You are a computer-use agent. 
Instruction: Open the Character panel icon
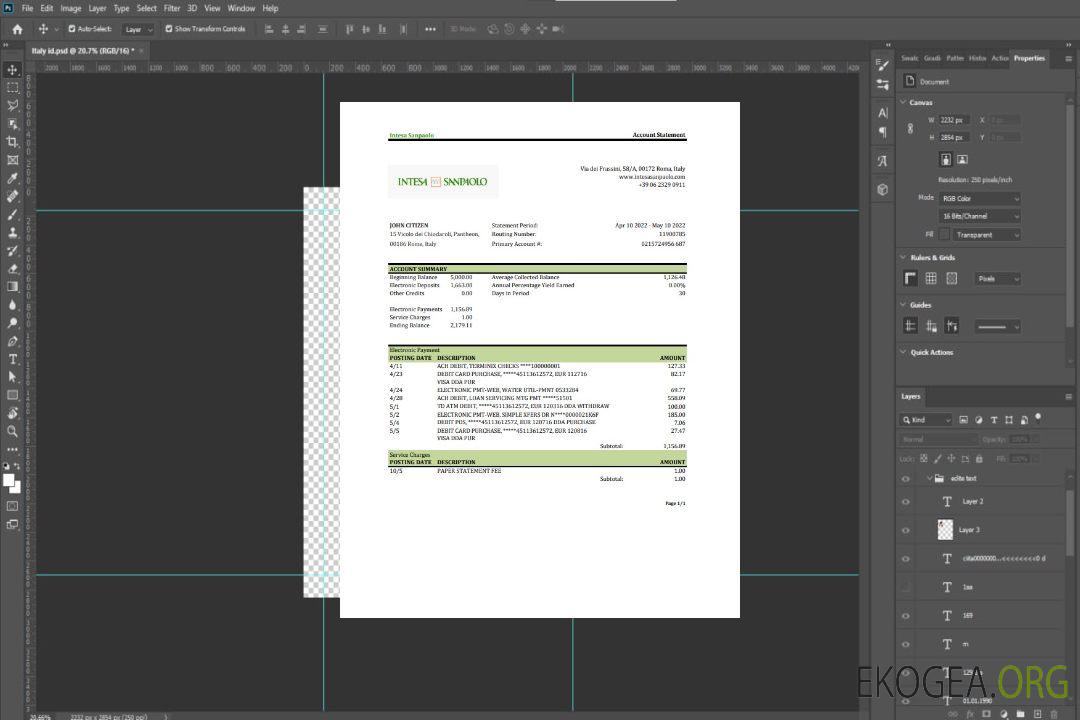tap(883, 113)
